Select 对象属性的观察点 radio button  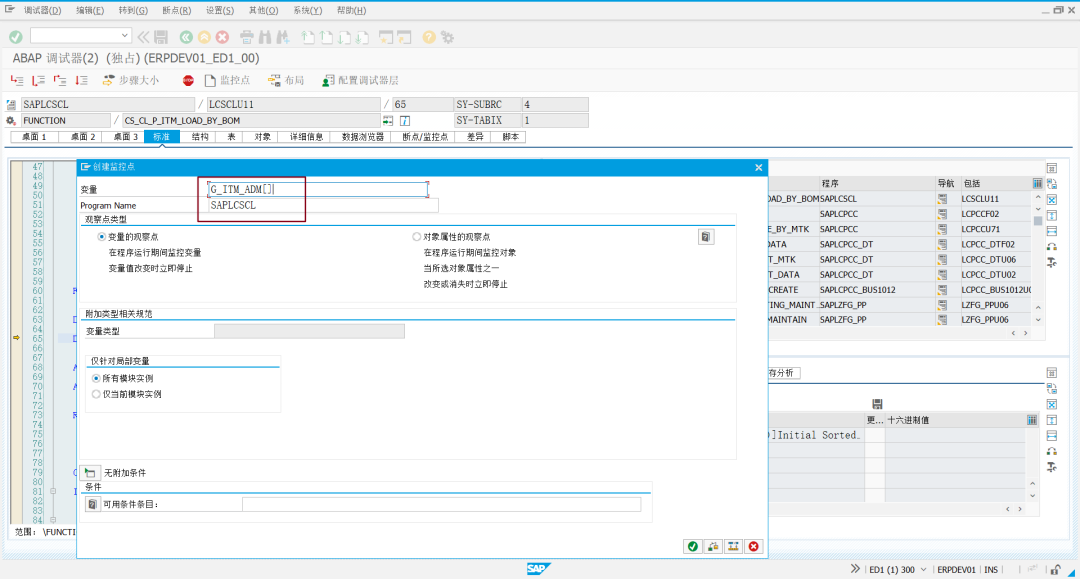click(417, 237)
